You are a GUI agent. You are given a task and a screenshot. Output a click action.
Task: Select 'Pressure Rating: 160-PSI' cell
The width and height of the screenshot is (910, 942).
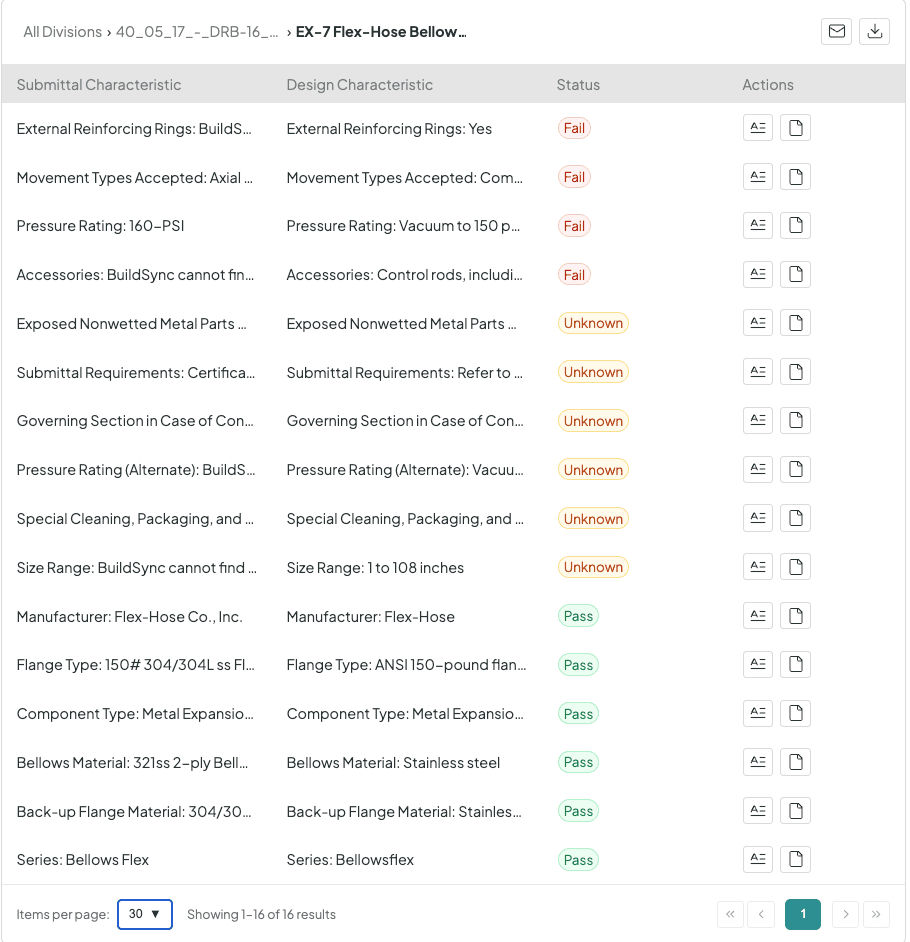coord(100,226)
